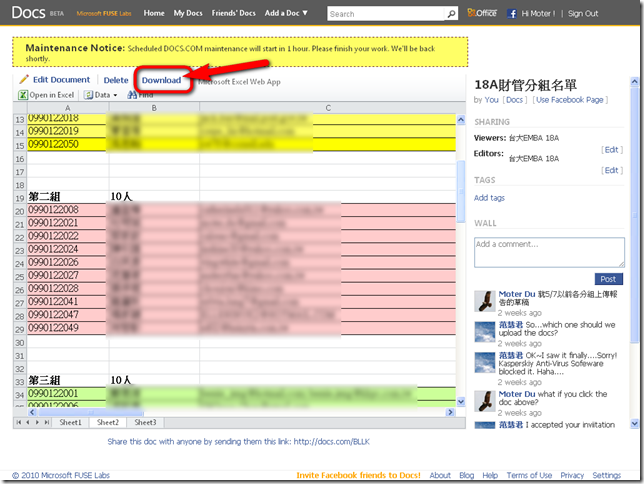Click the Find binoculars icon

132,95
